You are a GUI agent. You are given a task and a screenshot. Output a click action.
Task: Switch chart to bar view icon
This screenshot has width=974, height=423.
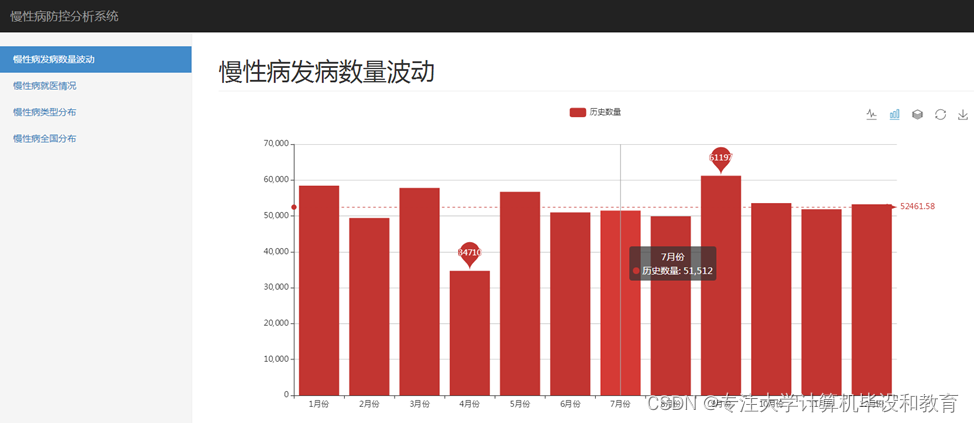(894, 114)
